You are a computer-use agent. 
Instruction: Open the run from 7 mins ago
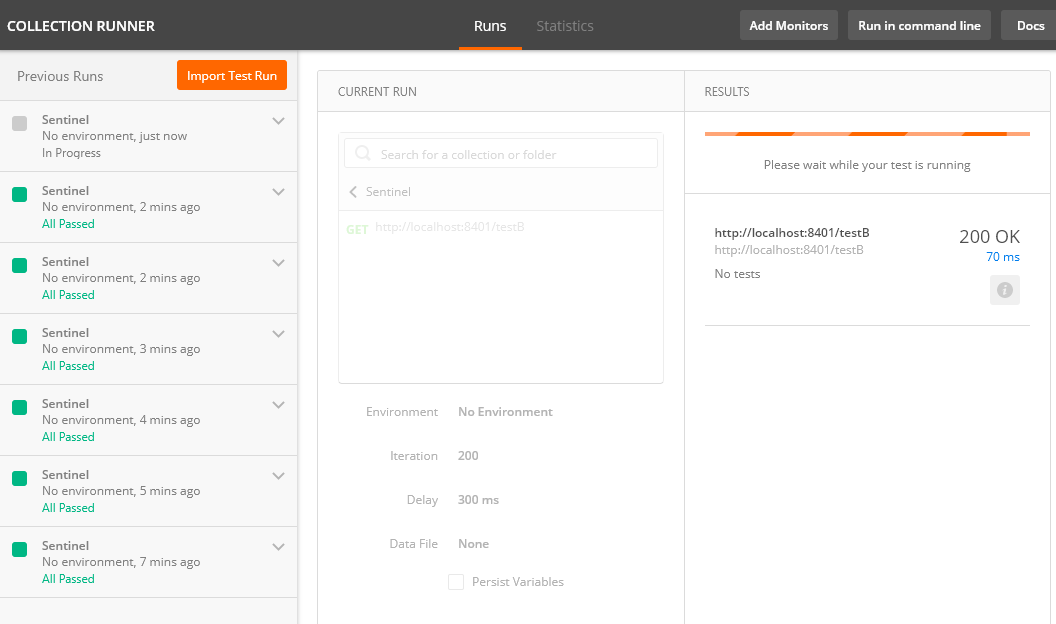[148, 562]
